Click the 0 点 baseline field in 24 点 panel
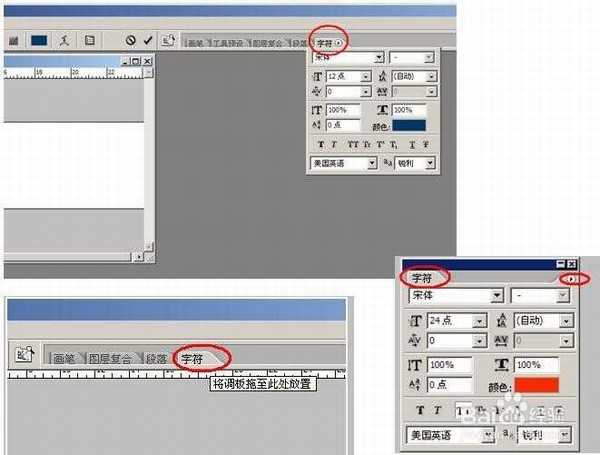The image size is (600, 455). [450, 384]
